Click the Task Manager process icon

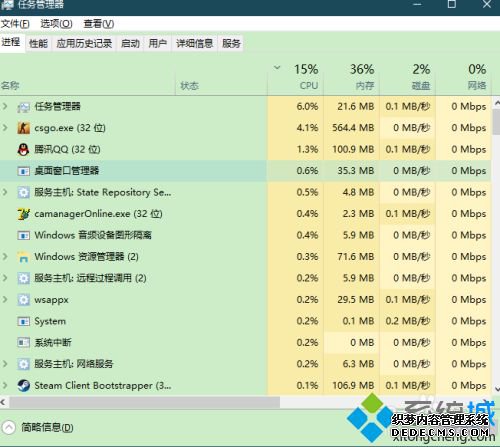(x=24, y=107)
